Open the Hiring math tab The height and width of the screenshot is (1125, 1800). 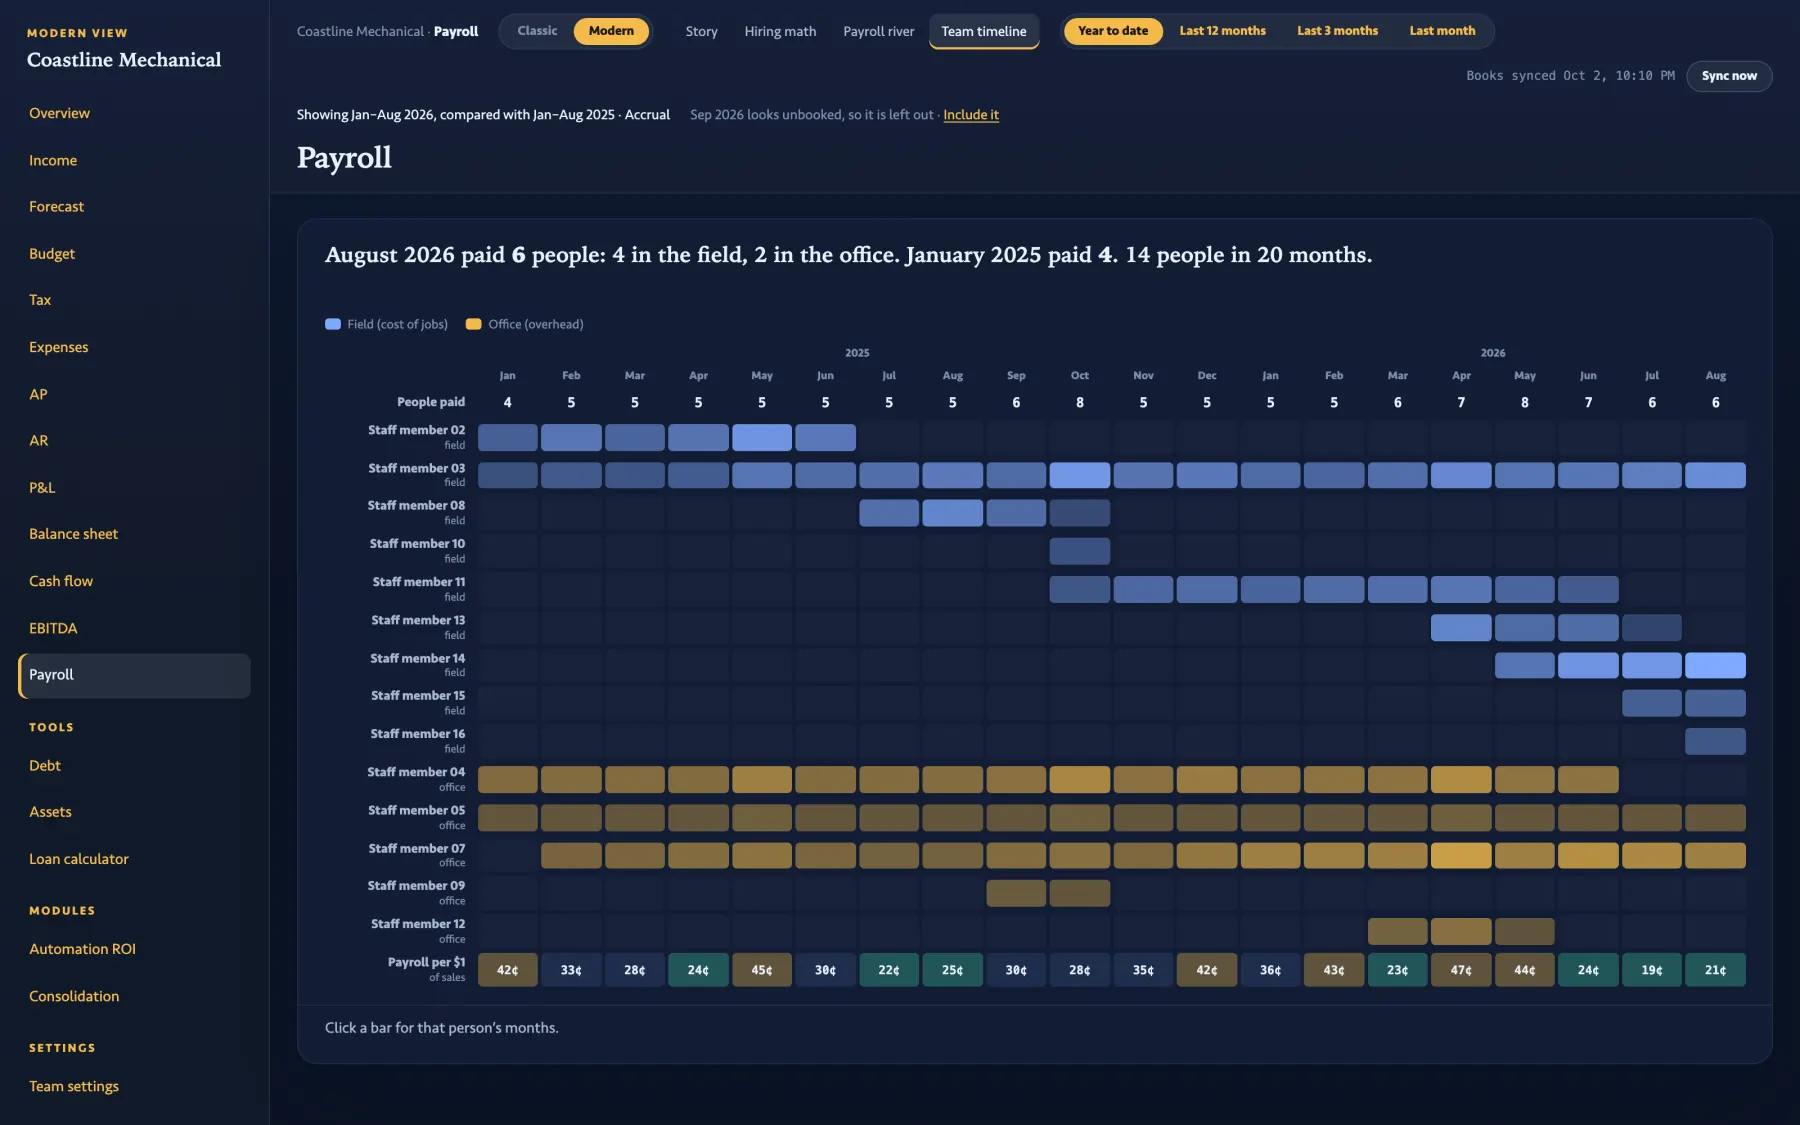tap(780, 31)
